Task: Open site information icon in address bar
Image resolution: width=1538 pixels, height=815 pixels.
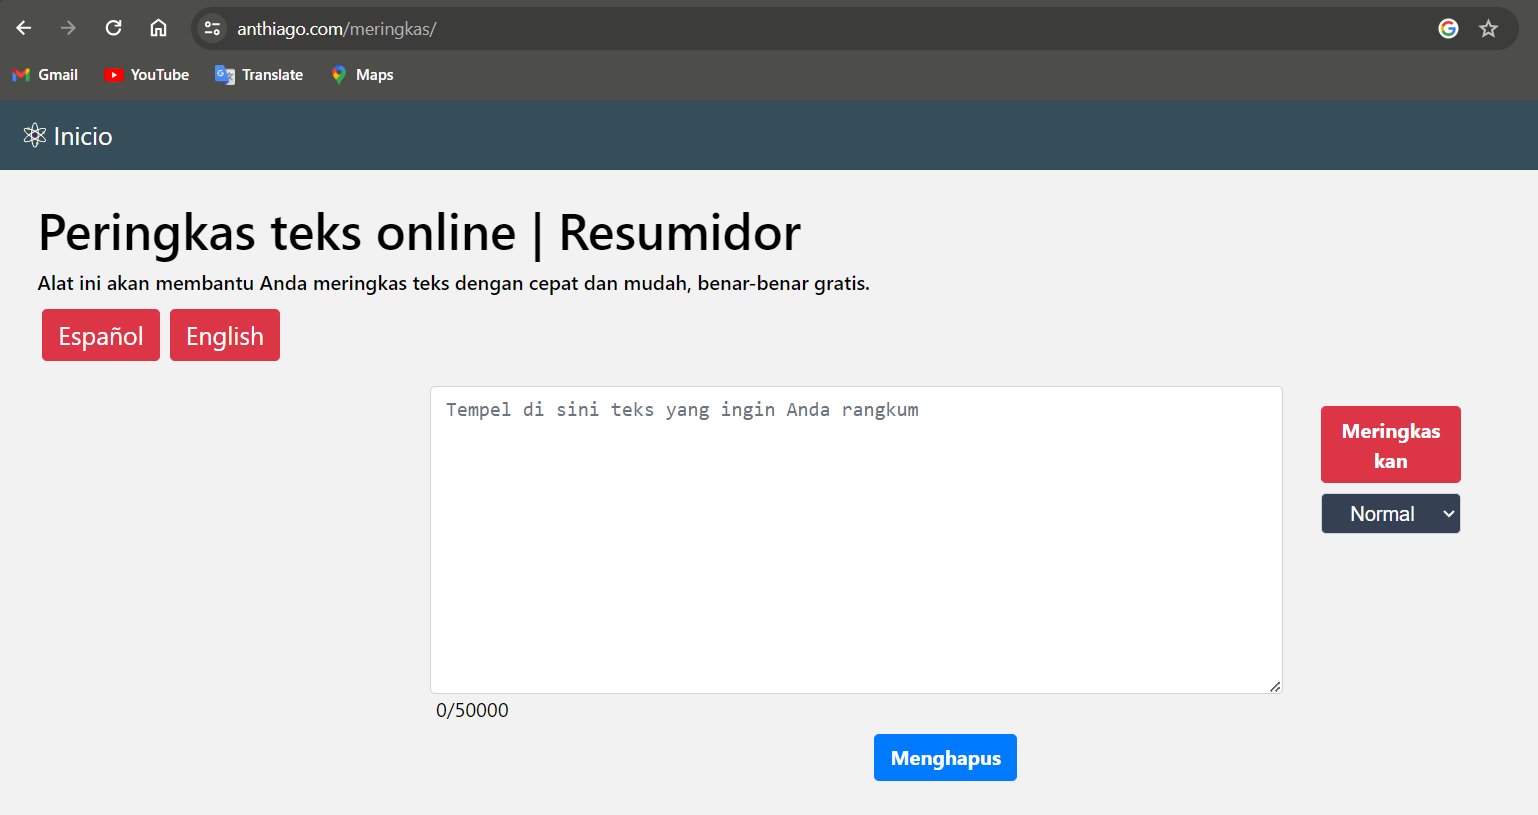Action: click(x=212, y=29)
